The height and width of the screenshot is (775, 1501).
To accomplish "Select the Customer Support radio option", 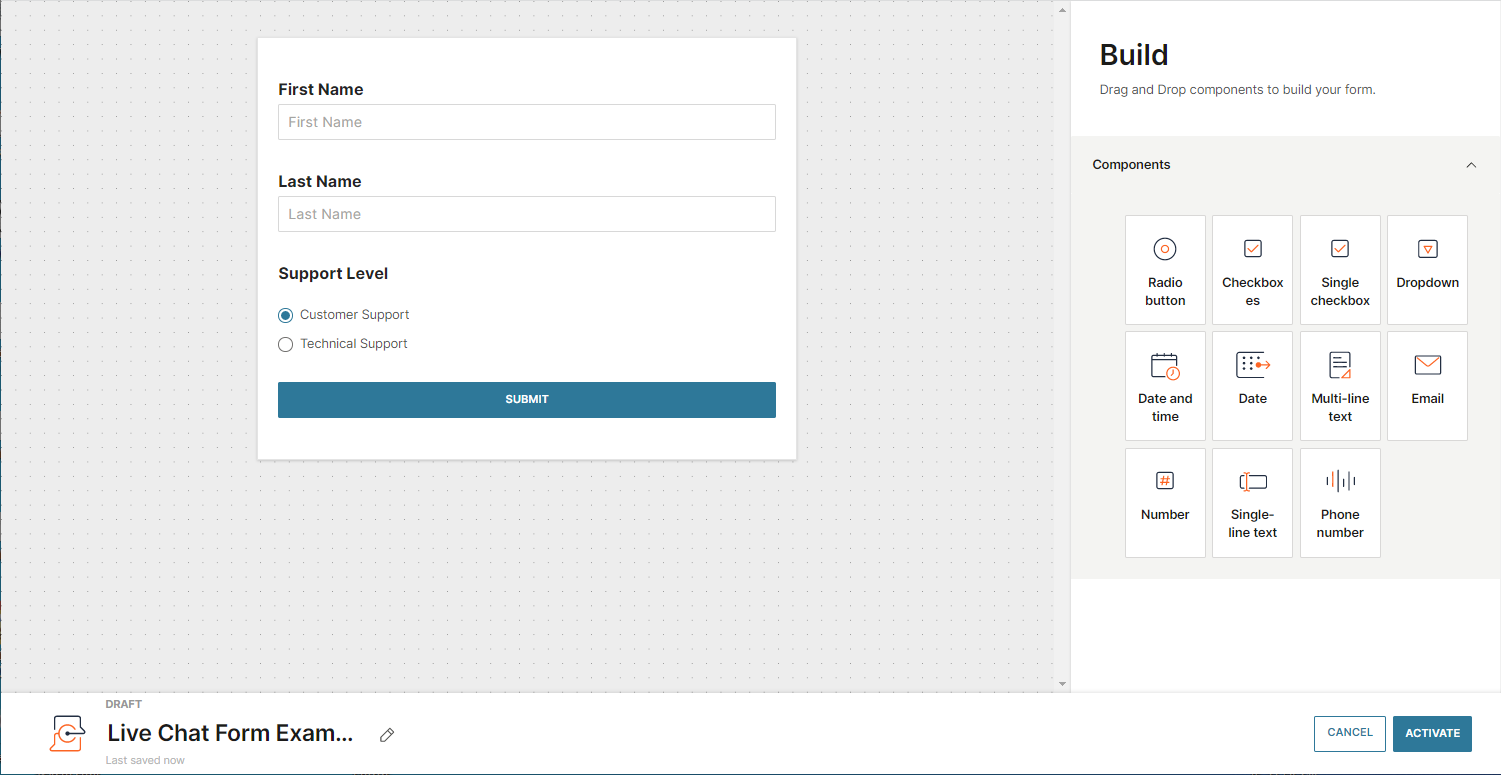I will pos(286,315).
